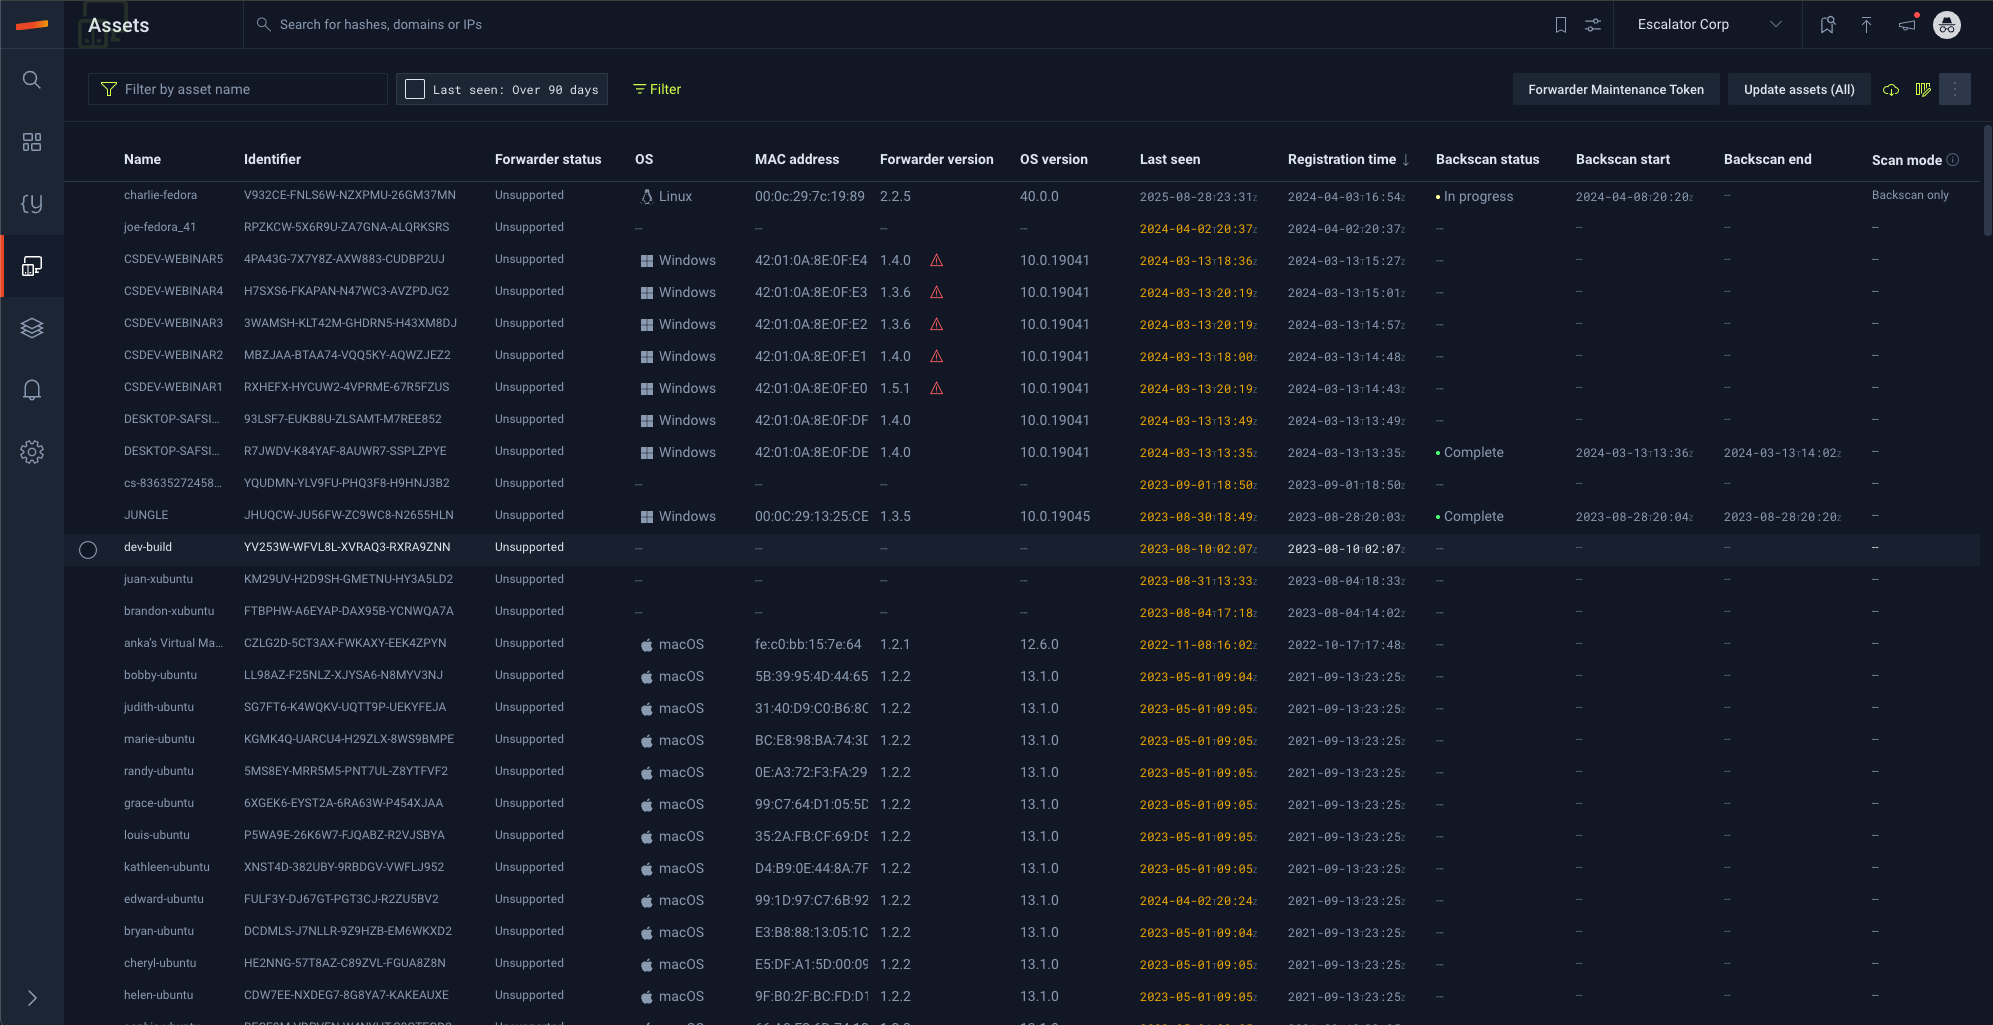This screenshot has width=1993, height=1025.
Task: Click the edit columns icon
Action: 1922,90
